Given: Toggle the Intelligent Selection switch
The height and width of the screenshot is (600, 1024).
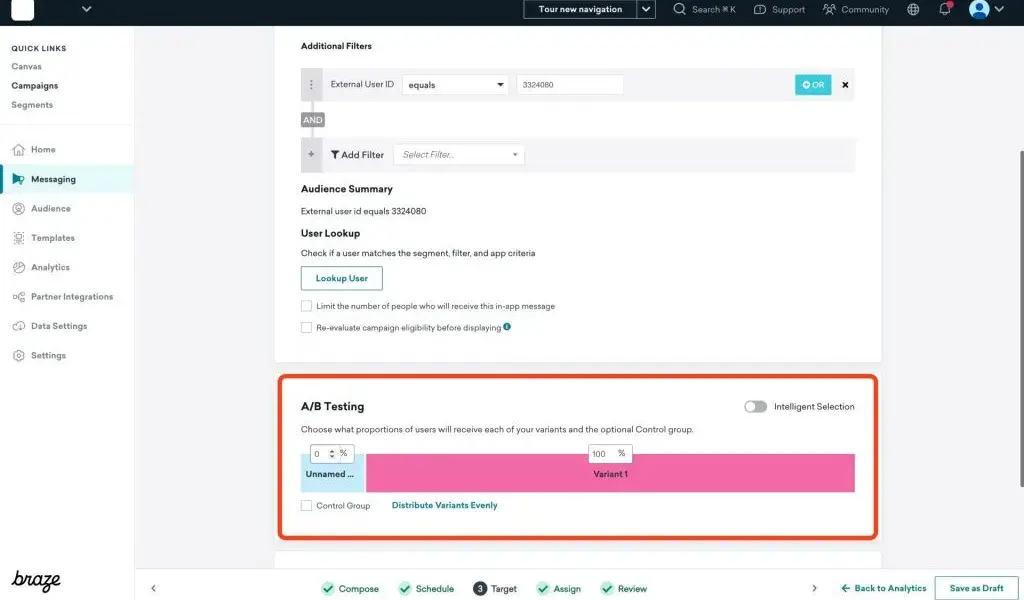Looking at the screenshot, I should [x=755, y=407].
